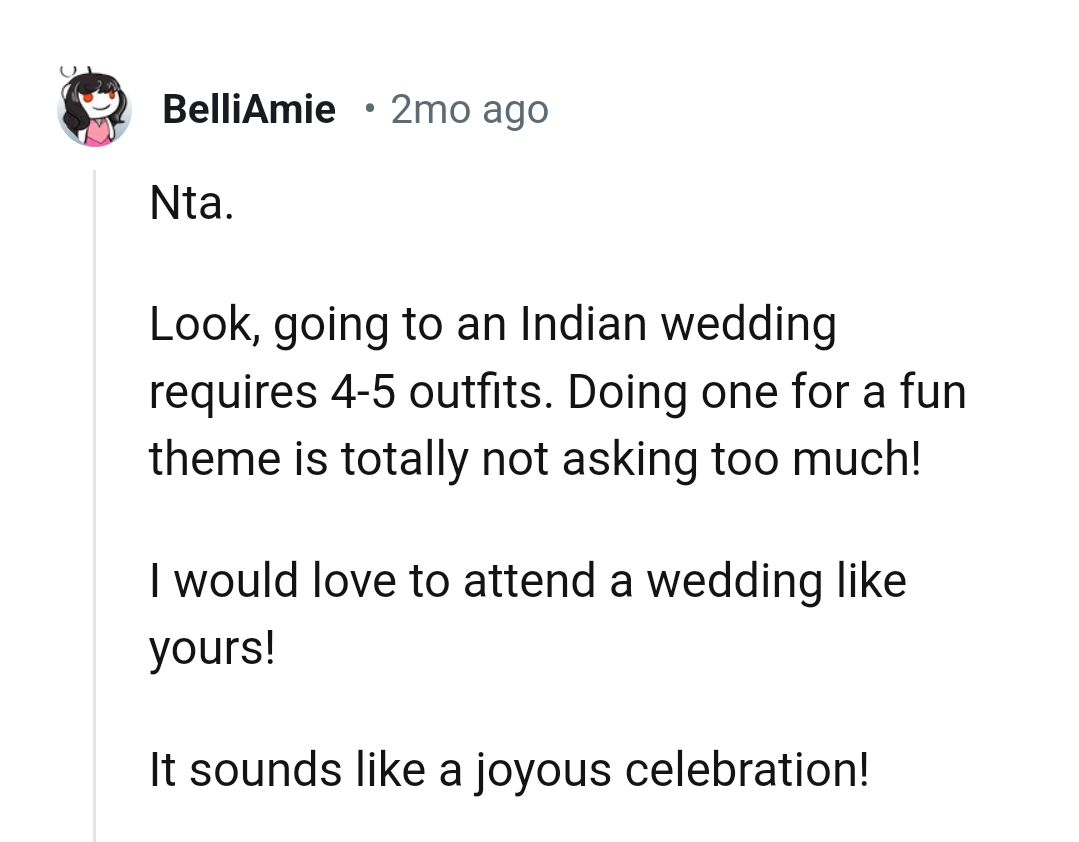Click the word "celebration!"
Screen dimensions: 1079x842
[747, 771]
